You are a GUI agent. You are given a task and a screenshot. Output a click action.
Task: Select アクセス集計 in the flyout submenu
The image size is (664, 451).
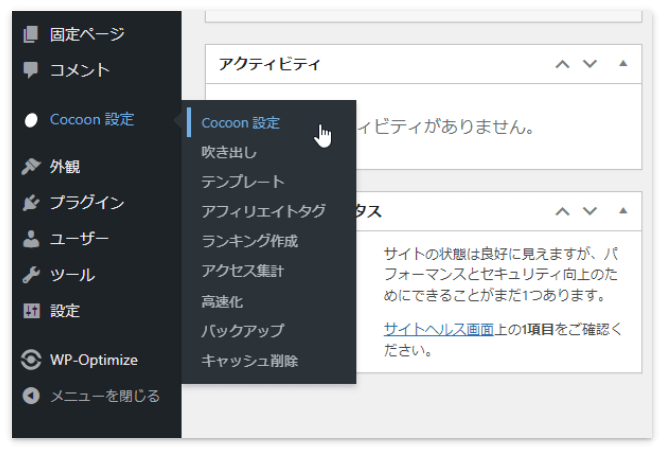pos(243,271)
